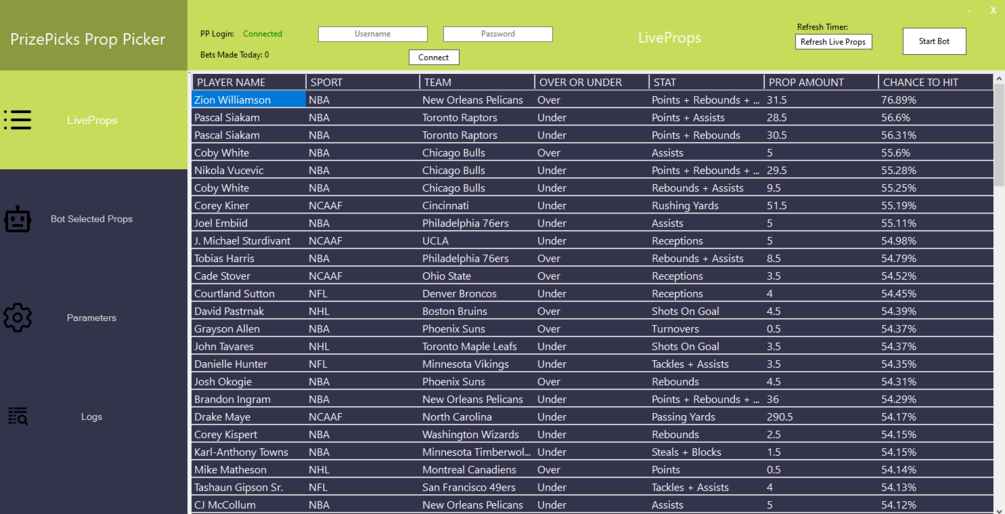
Task: Click the 56.6% chance cell
Action: pyautogui.click(x=936, y=117)
